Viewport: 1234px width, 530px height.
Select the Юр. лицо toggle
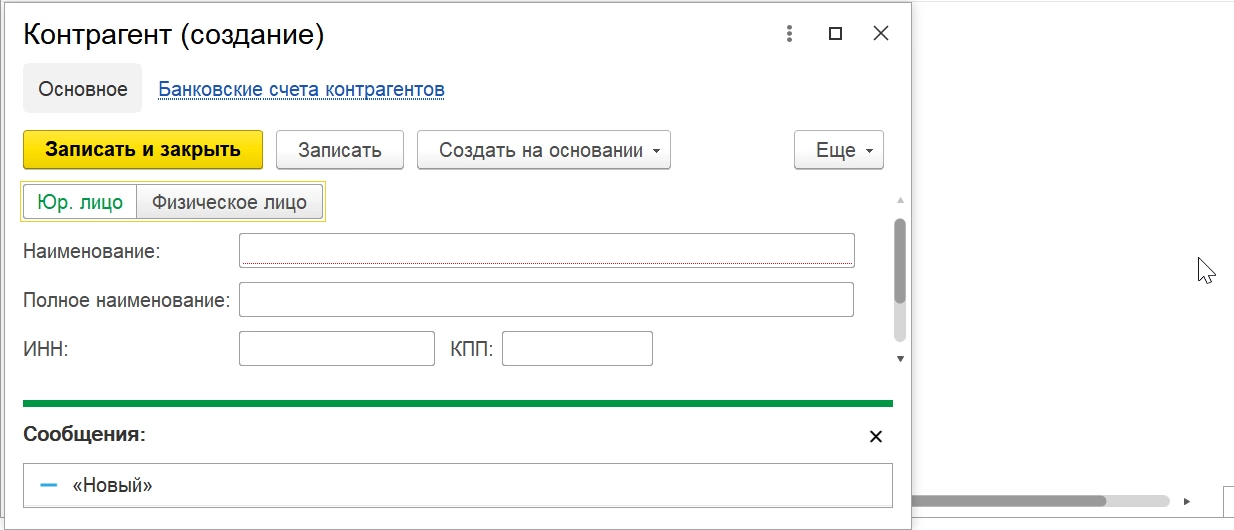pos(80,202)
